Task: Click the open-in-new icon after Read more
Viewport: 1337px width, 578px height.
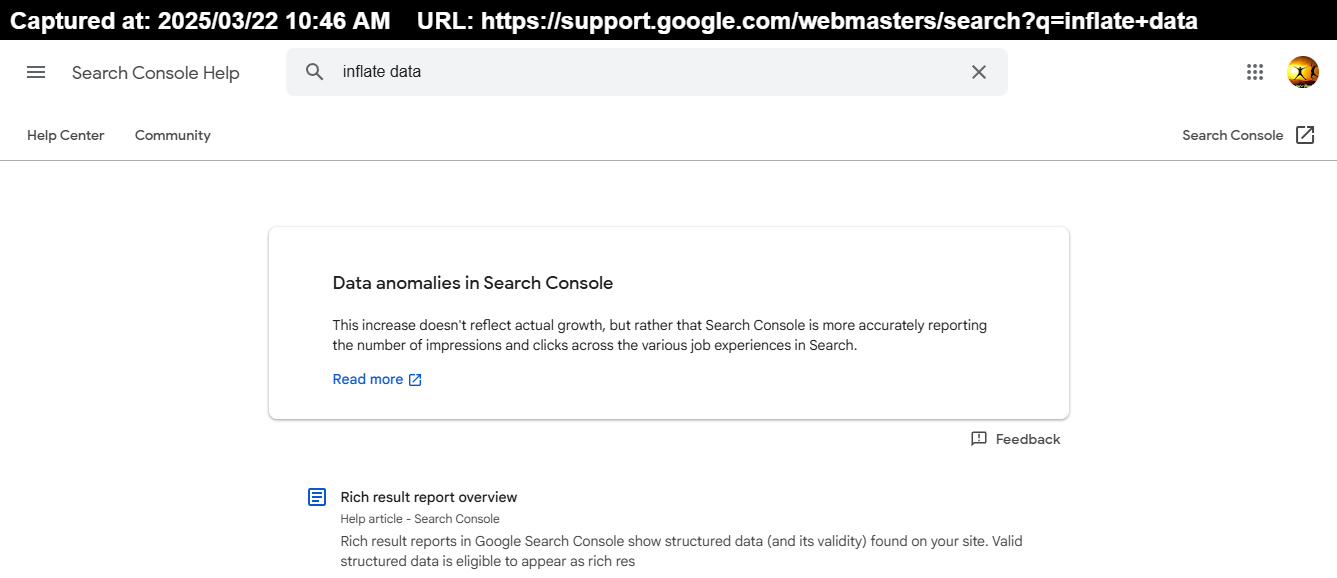Action: click(x=416, y=380)
